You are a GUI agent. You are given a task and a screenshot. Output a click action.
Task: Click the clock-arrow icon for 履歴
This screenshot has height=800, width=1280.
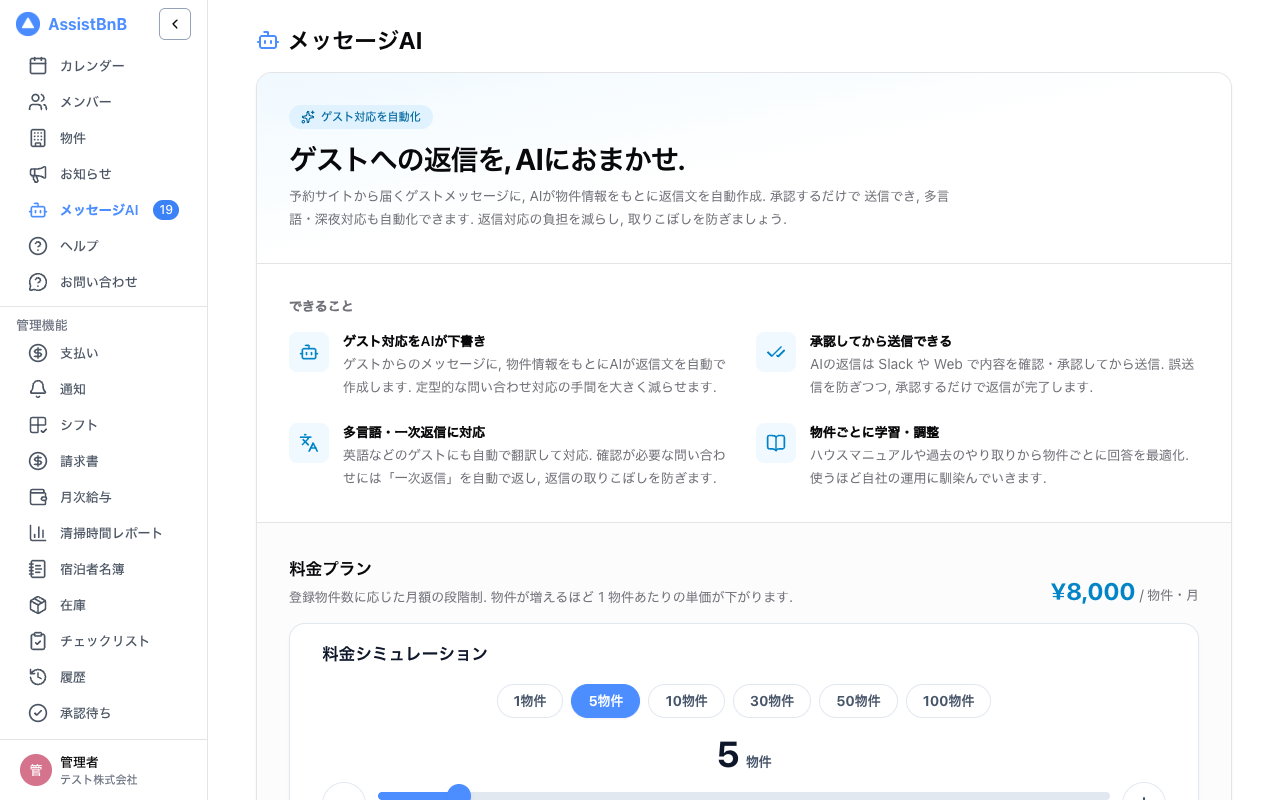coord(38,677)
